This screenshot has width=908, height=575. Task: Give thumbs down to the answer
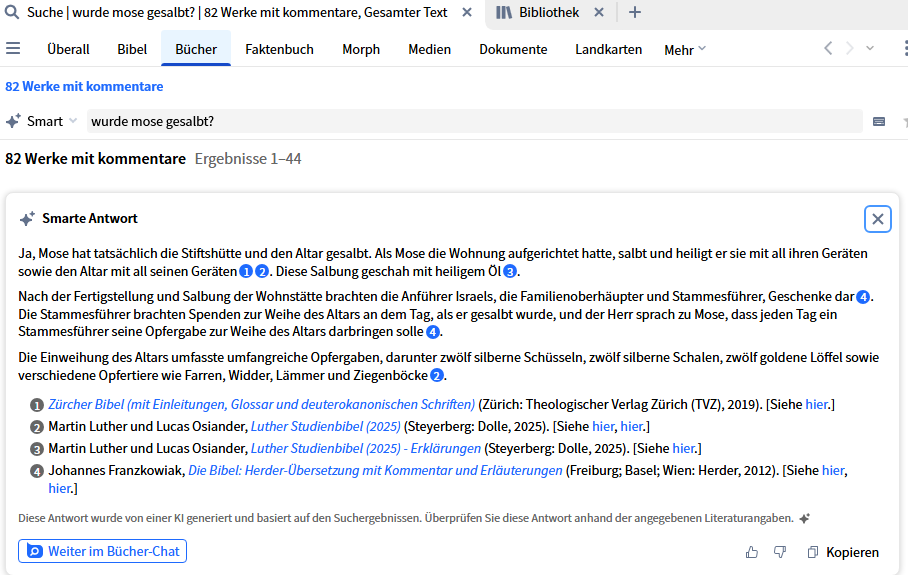pos(780,552)
